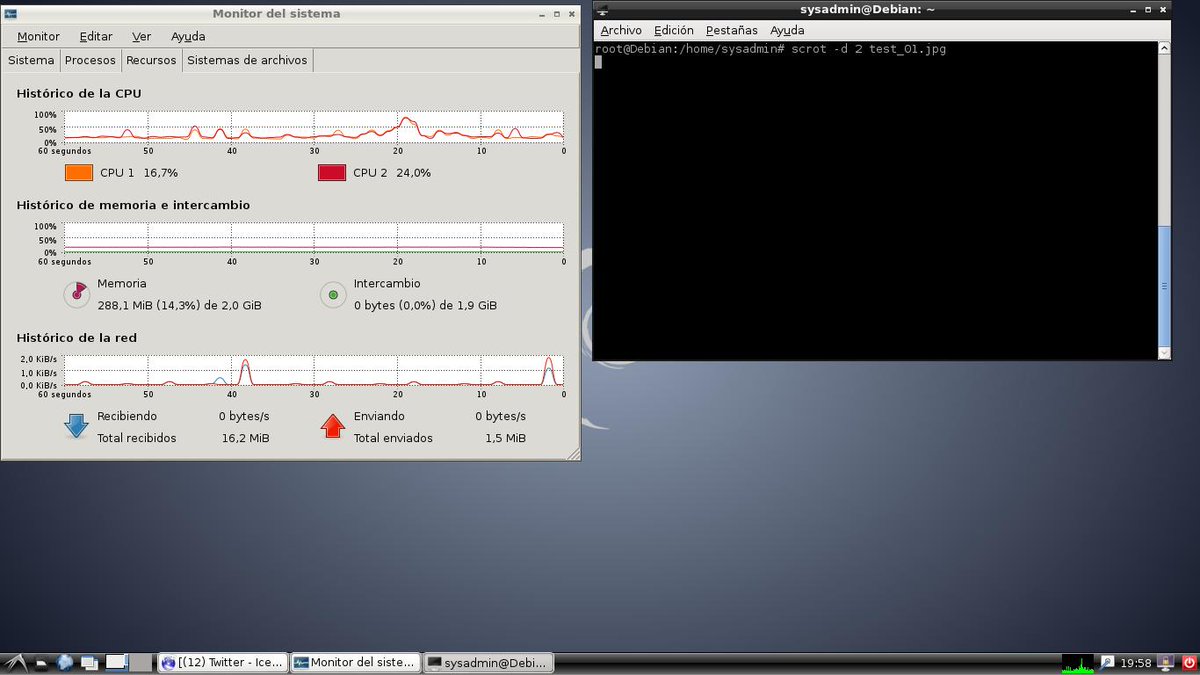Activate Monitor del sistema taskbar button
The height and width of the screenshot is (675, 1200).
pos(355,662)
